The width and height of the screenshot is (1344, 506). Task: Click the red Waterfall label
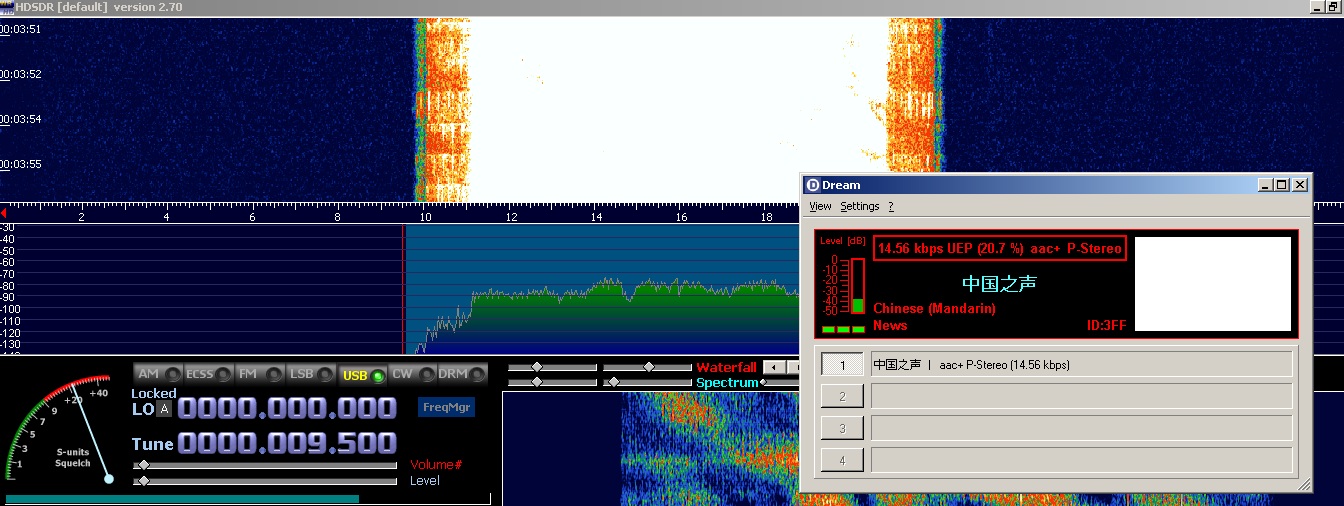[x=726, y=368]
